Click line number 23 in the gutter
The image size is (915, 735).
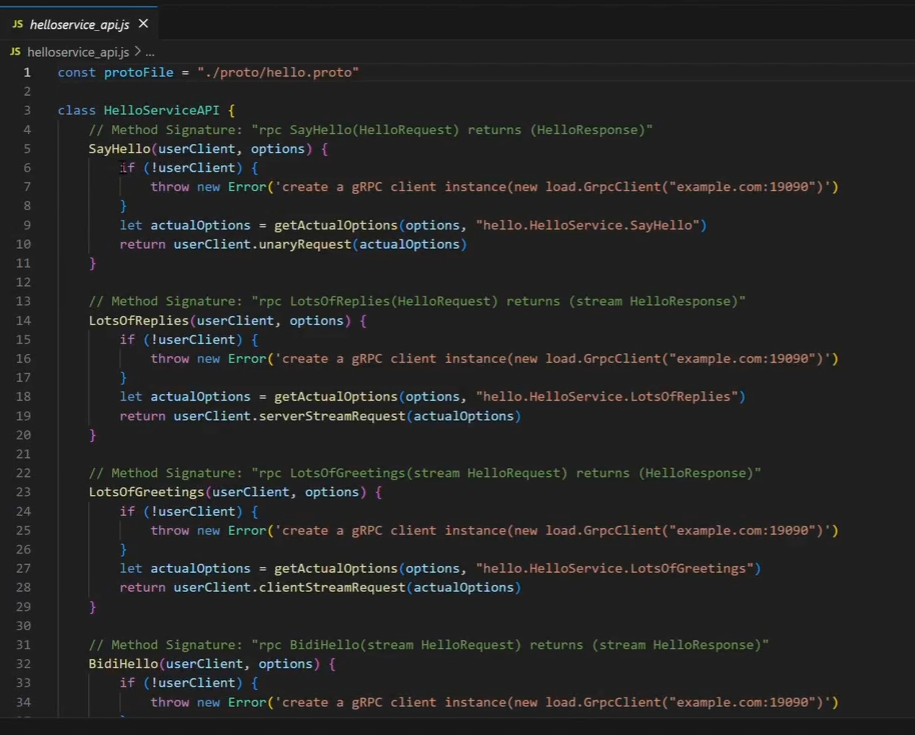(x=24, y=492)
